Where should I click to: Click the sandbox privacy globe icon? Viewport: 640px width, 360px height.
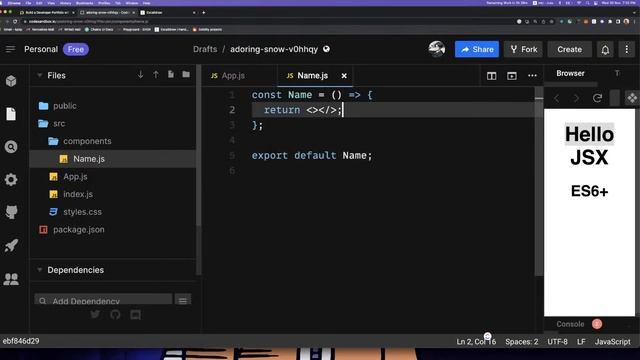coord(326,49)
